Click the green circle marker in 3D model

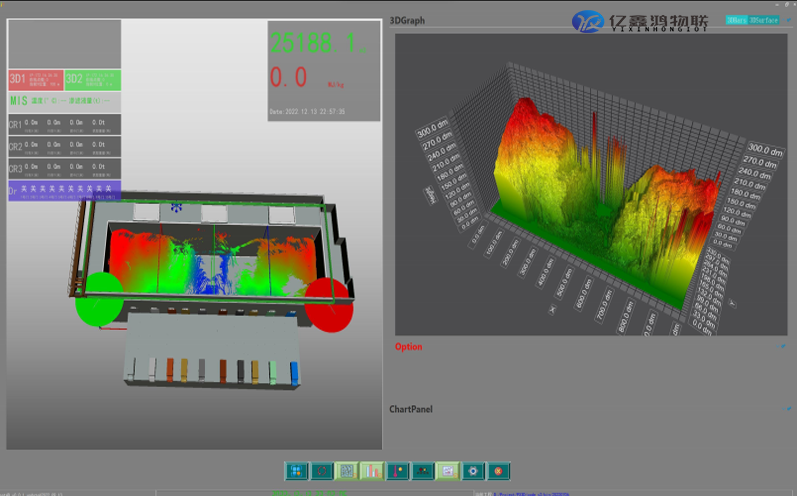(x=99, y=299)
